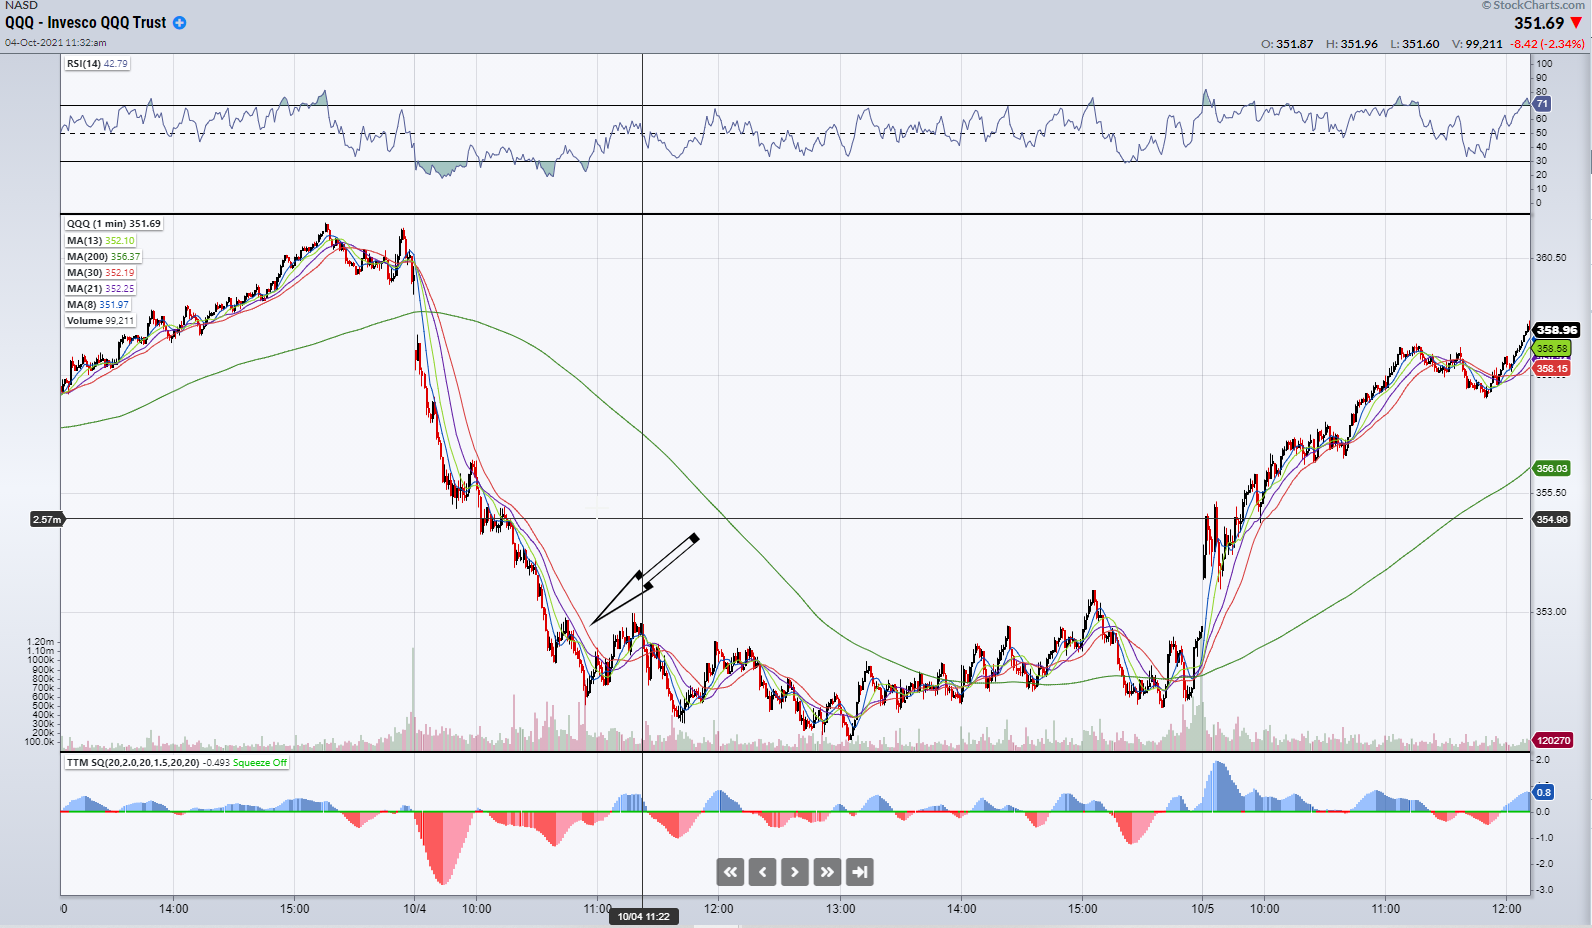Click the 2.57m label on the left edge
The width and height of the screenshot is (1592, 928).
pyautogui.click(x=47, y=519)
